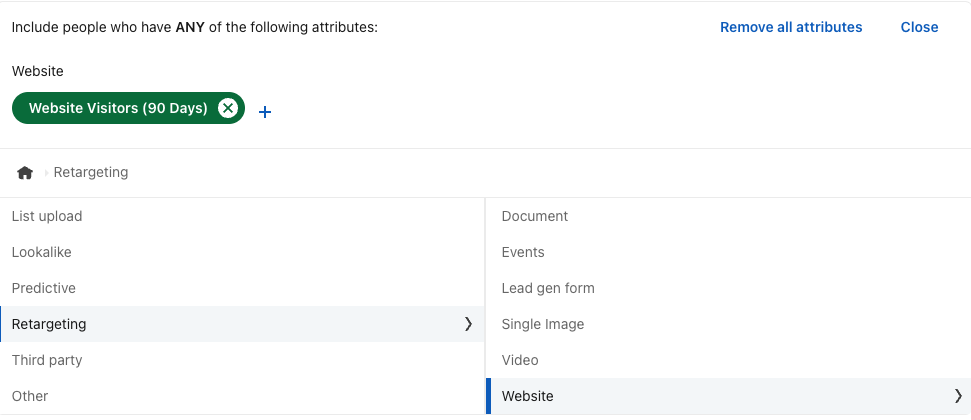Select the List upload category

(x=47, y=216)
